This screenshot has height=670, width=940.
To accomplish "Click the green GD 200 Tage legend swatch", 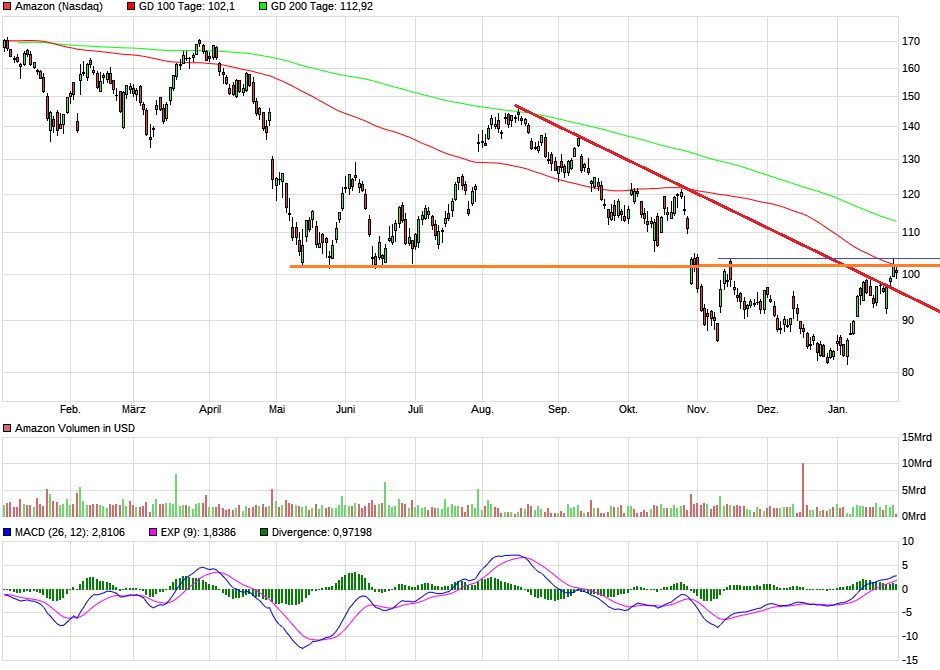I will [x=263, y=7].
